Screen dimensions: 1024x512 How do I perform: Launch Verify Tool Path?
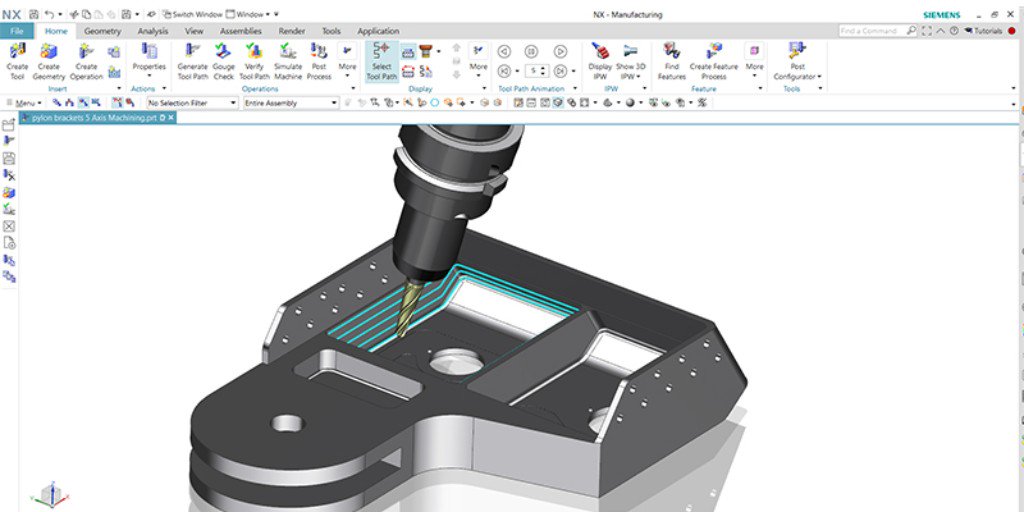click(x=254, y=61)
